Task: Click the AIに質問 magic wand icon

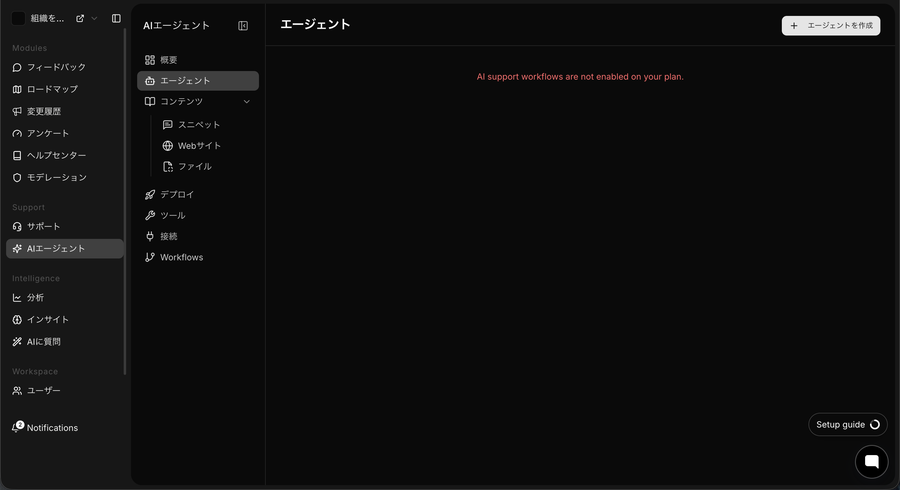Action: coord(17,342)
